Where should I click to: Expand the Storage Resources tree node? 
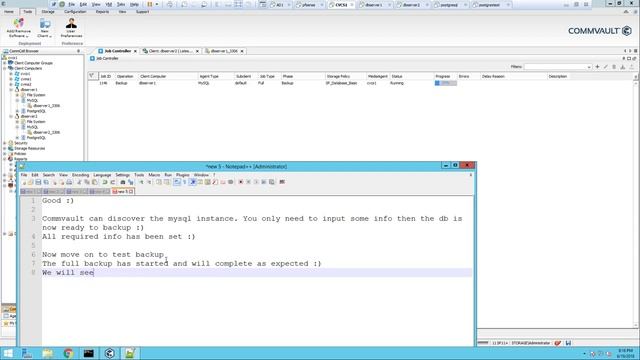(5, 149)
